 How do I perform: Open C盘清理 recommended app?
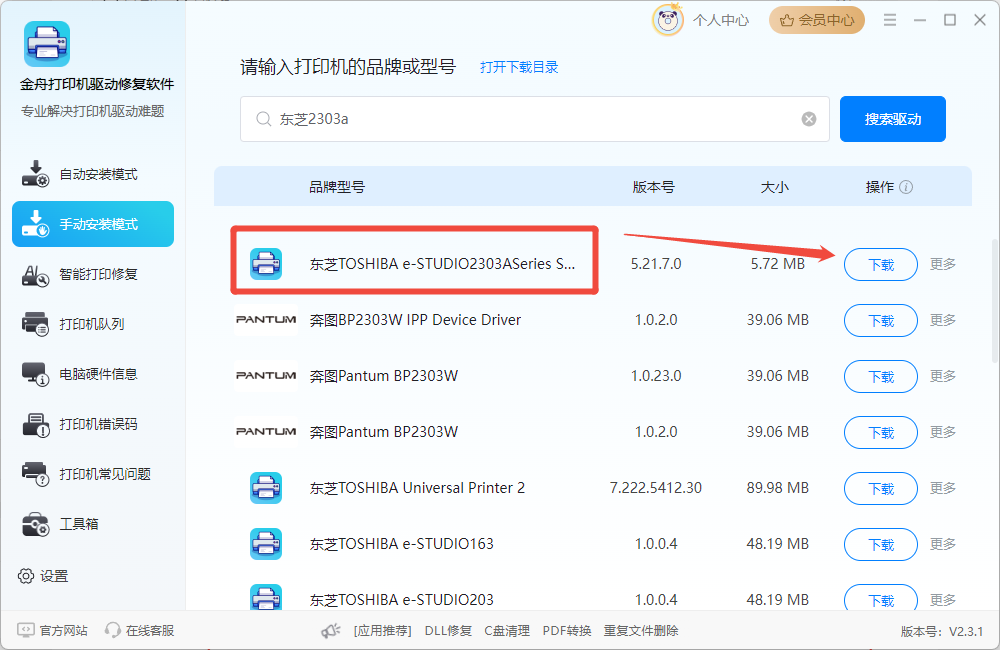pyautogui.click(x=507, y=631)
